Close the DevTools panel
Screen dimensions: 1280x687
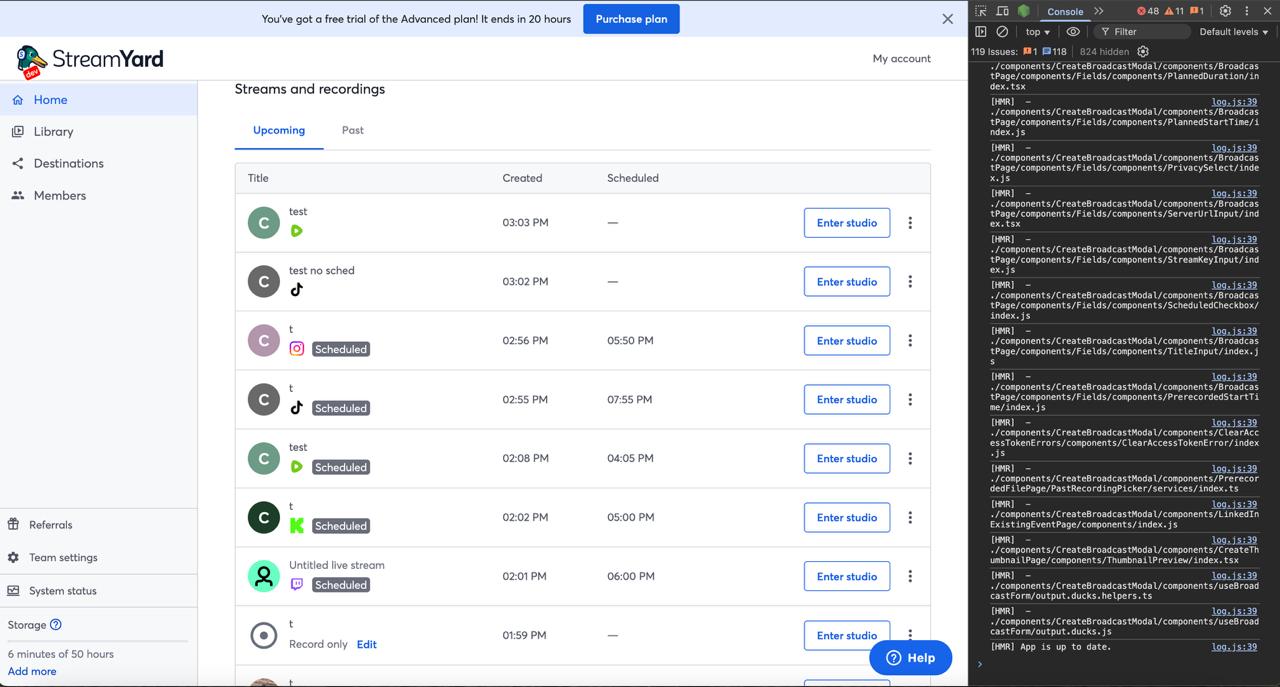click(x=1267, y=11)
